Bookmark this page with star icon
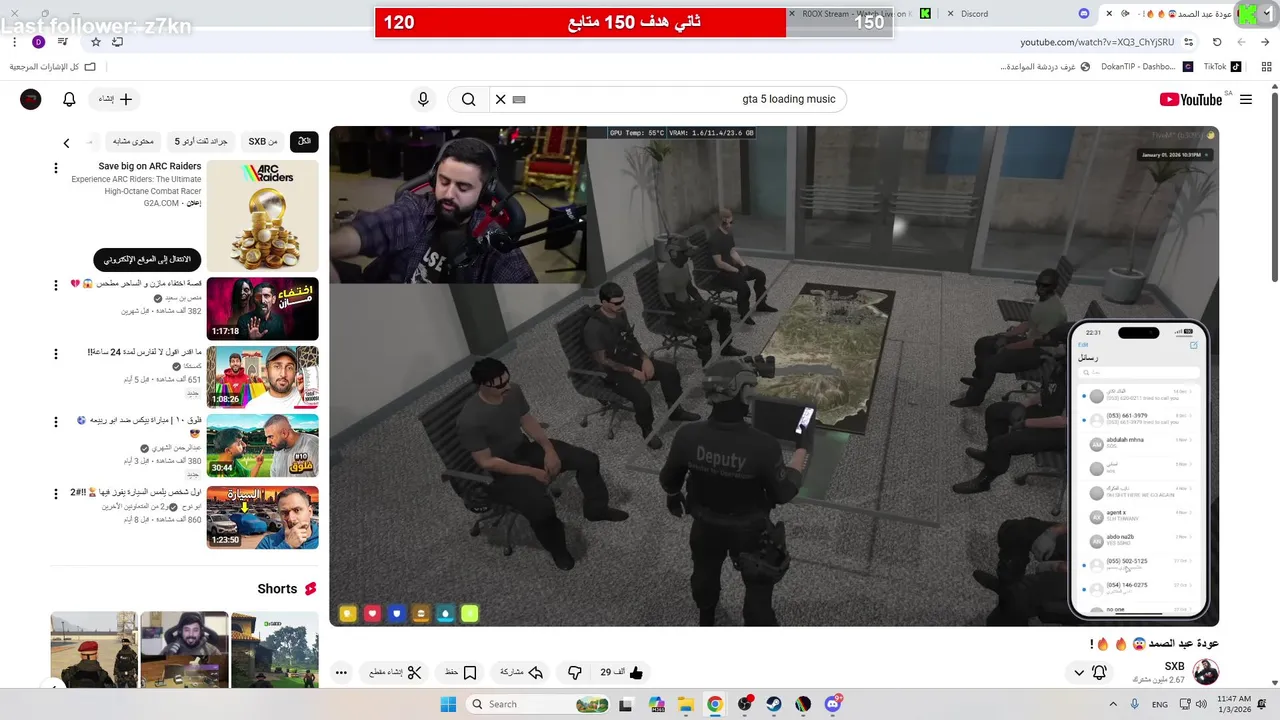Viewport: 1280px width, 720px height. 96,42
